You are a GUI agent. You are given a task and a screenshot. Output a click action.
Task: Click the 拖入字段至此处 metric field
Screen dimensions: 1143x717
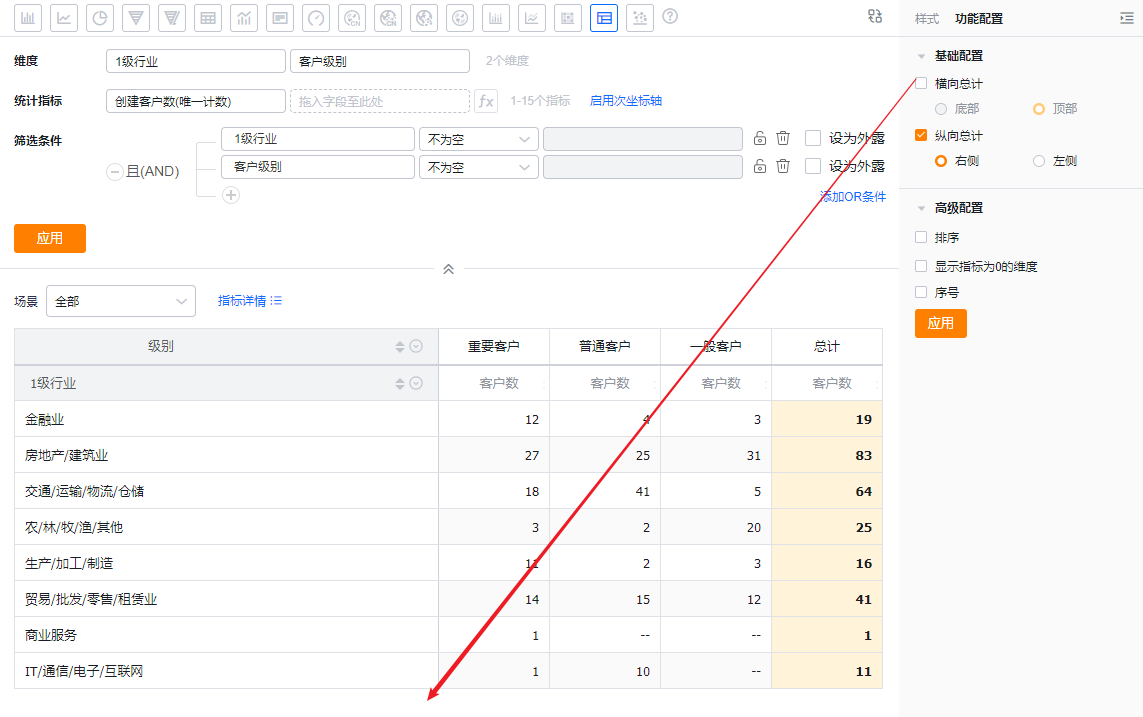pyautogui.click(x=379, y=101)
